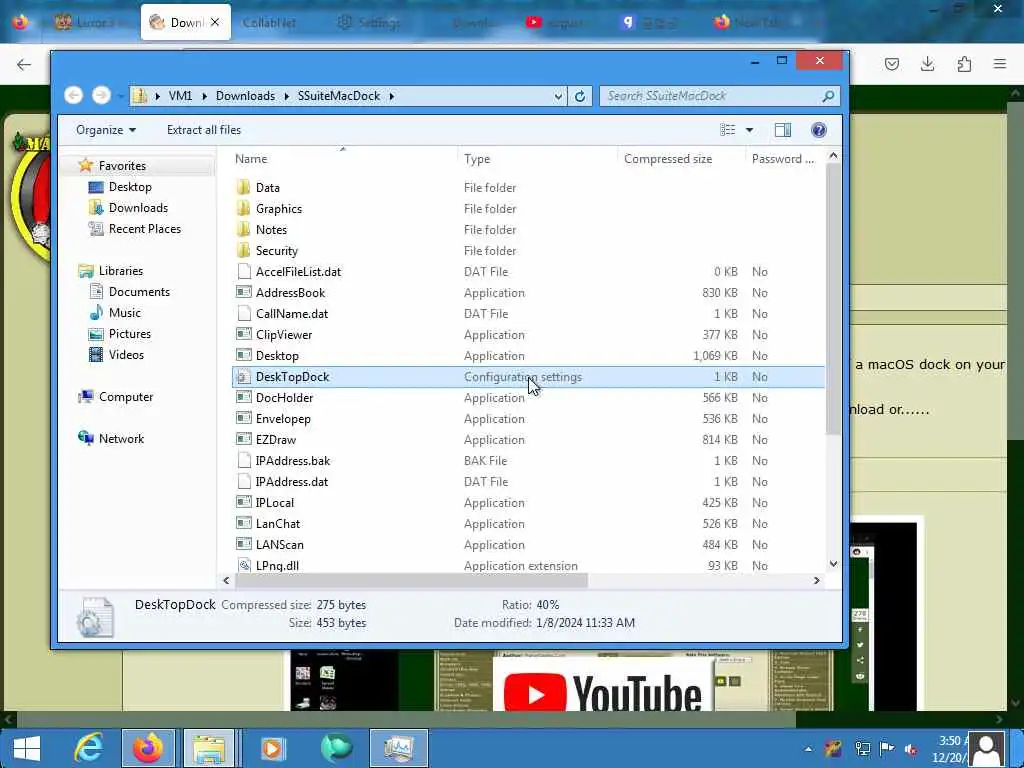The height and width of the screenshot is (768, 1024).
Task: Open the Documents library
Action: pos(139,292)
